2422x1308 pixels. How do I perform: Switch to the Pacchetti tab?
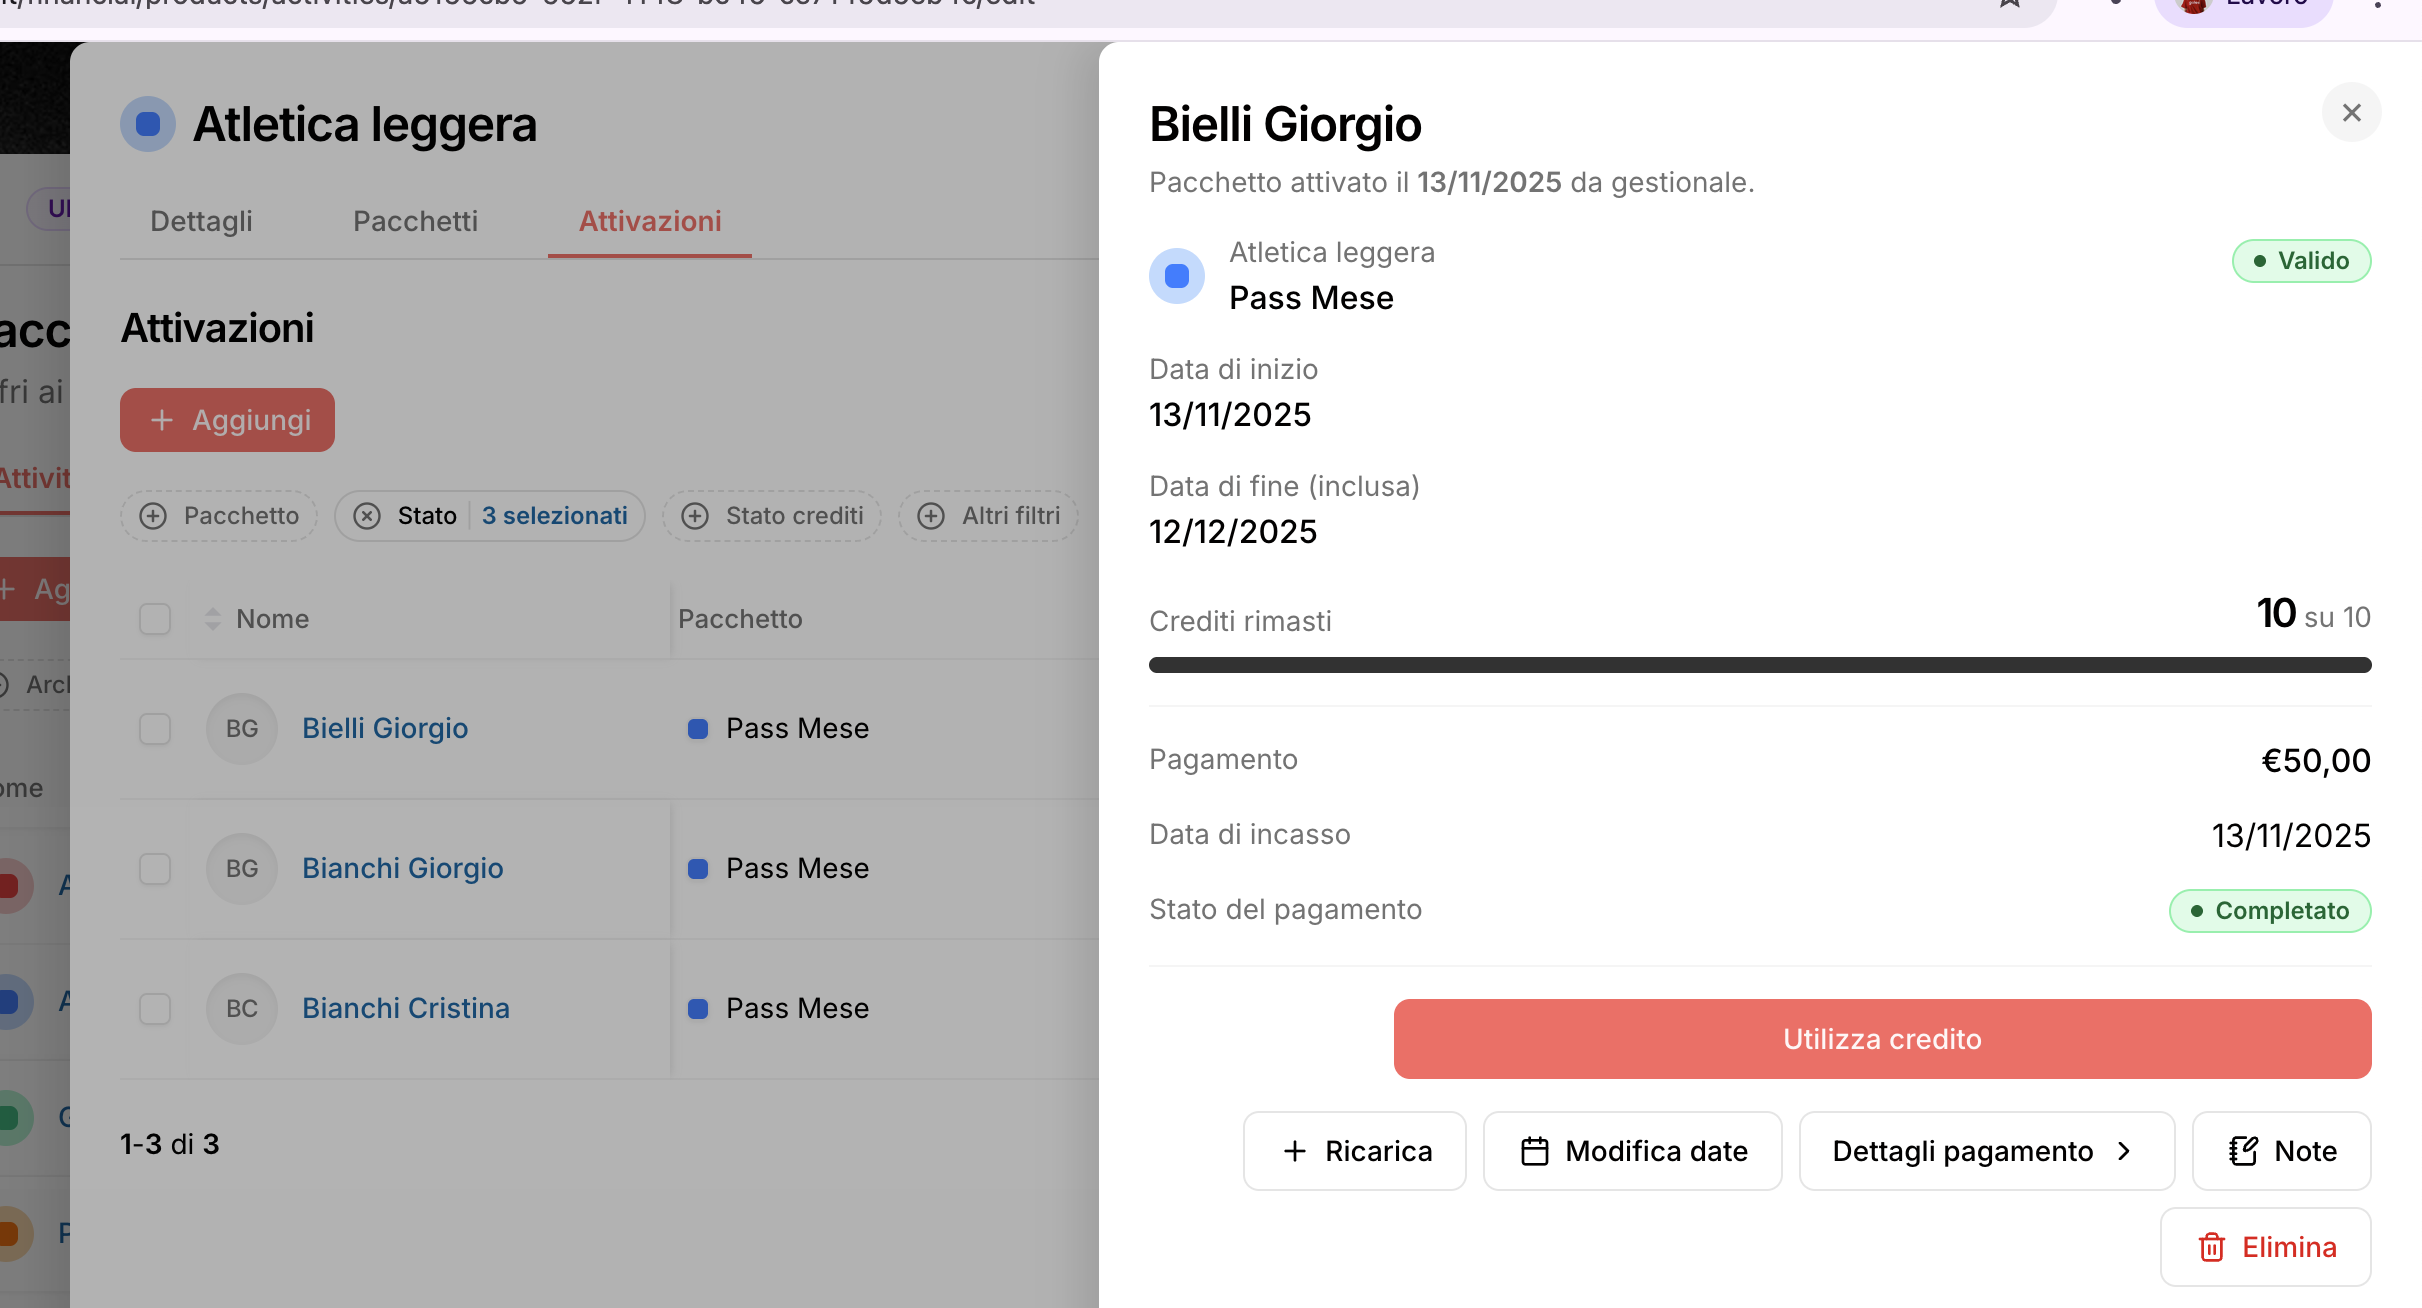(x=415, y=221)
